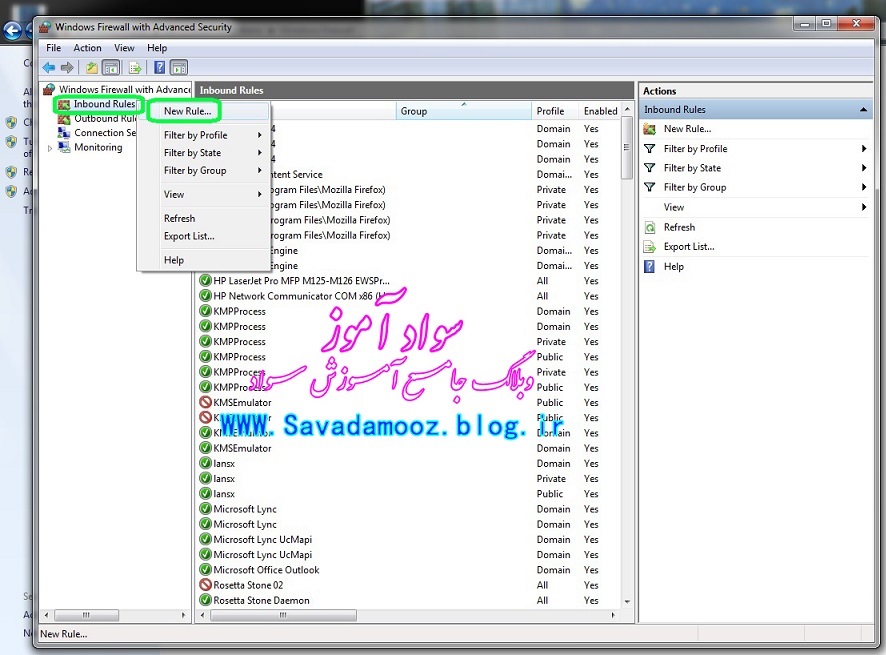
Task: Click Refresh link in Actions pane
Action: (x=679, y=227)
